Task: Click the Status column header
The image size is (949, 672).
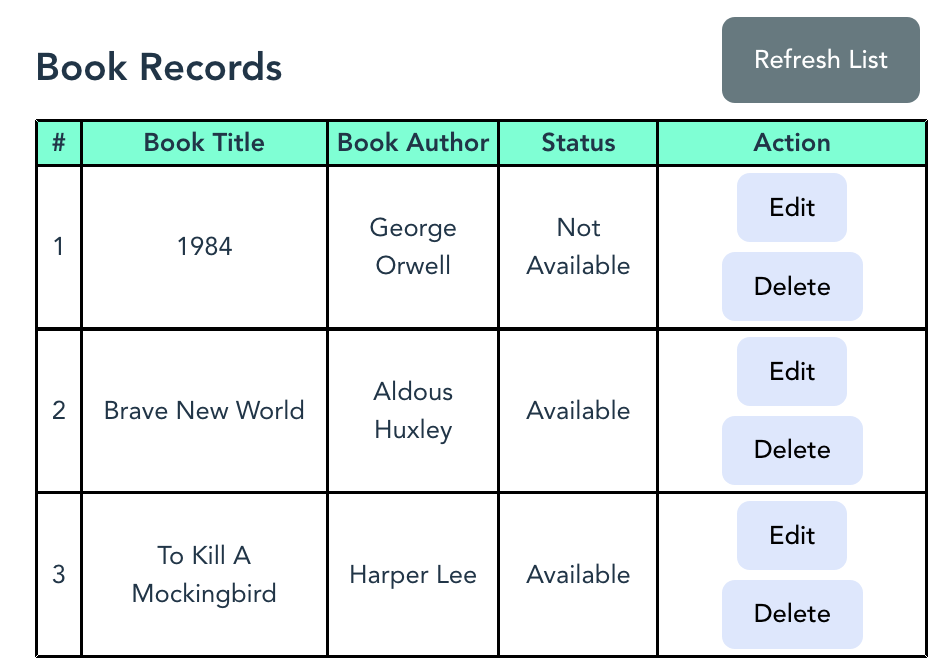Action: [x=578, y=143]
